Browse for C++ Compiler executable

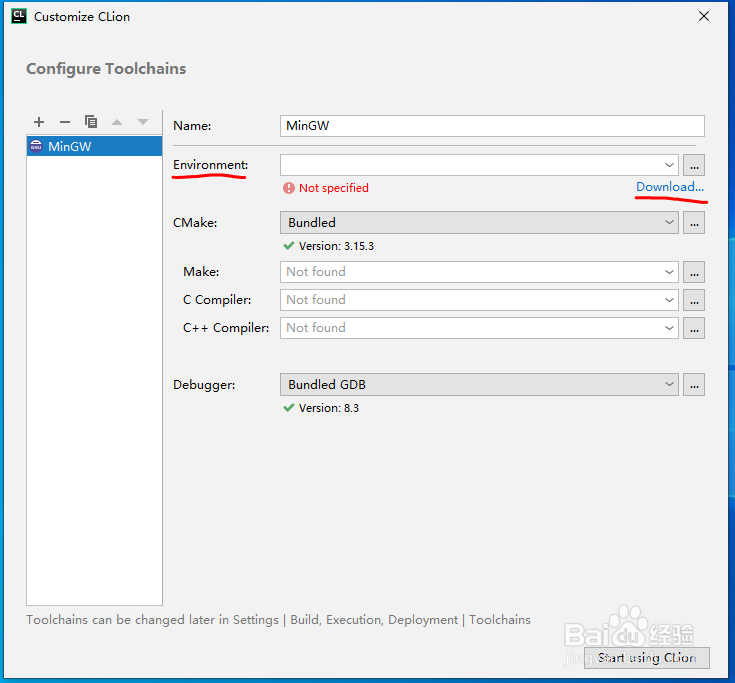[694, 328]
